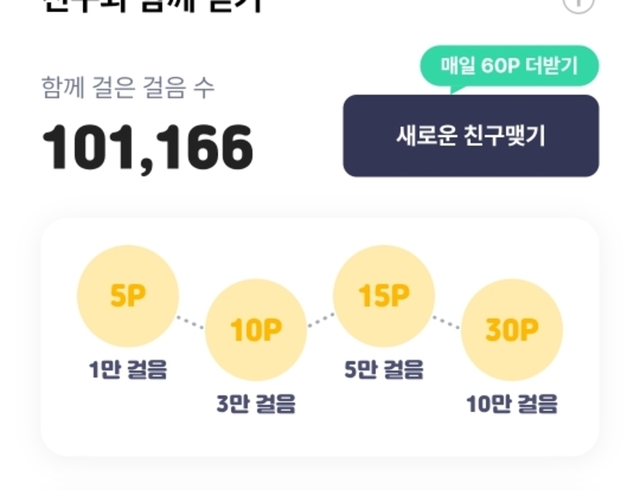Tap the 1만 걸음 milestone label
This screenshot has width=640, height=490.
tap(128, 370)
